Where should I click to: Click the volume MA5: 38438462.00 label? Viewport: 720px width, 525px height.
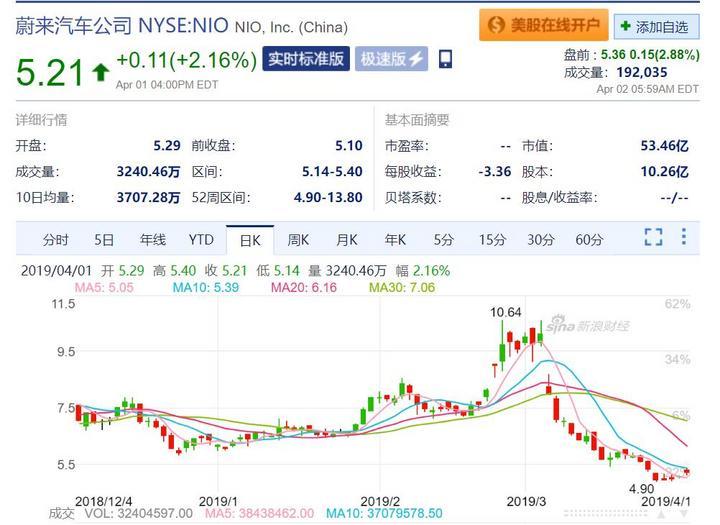click(259, 513)
